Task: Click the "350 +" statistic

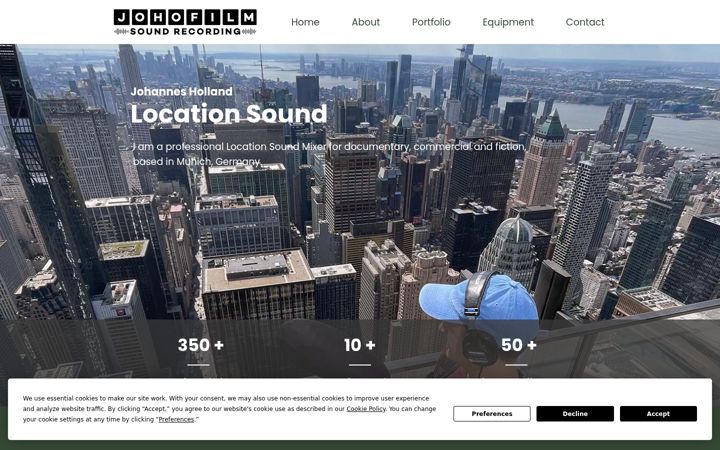Action: tap(201, 345)
